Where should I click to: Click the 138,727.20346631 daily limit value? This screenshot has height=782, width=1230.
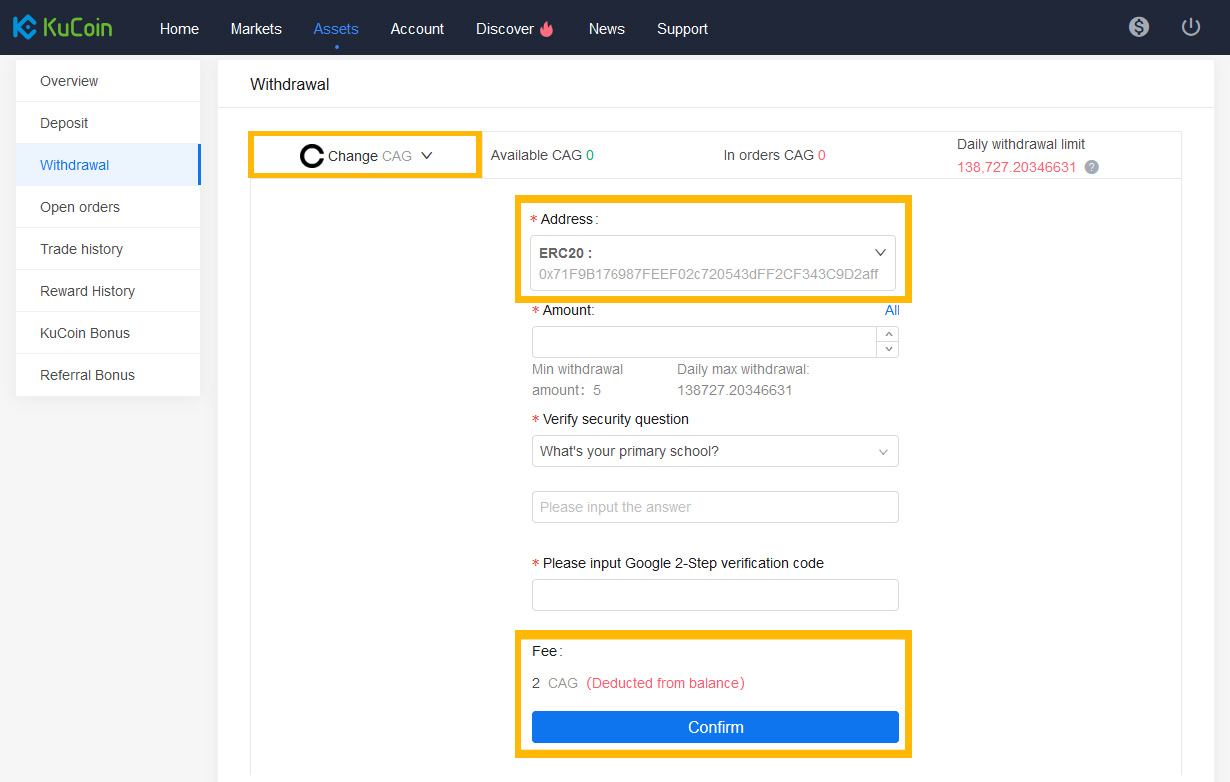point(1017,167)
